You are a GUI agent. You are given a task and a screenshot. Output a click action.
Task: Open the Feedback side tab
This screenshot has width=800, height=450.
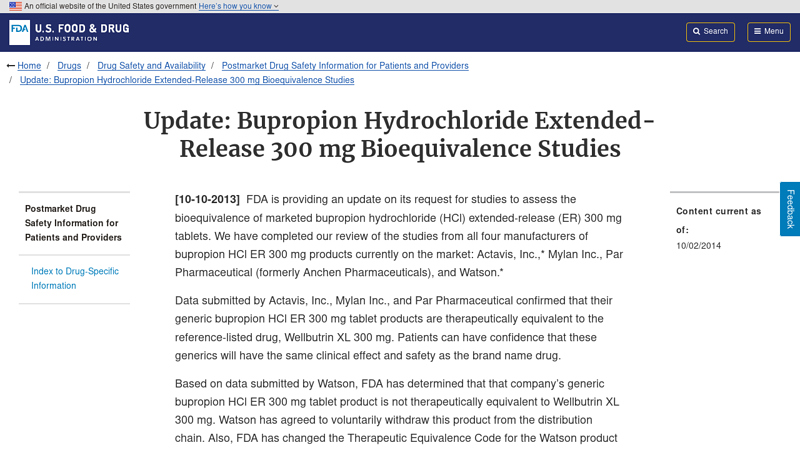click(790, 209)
